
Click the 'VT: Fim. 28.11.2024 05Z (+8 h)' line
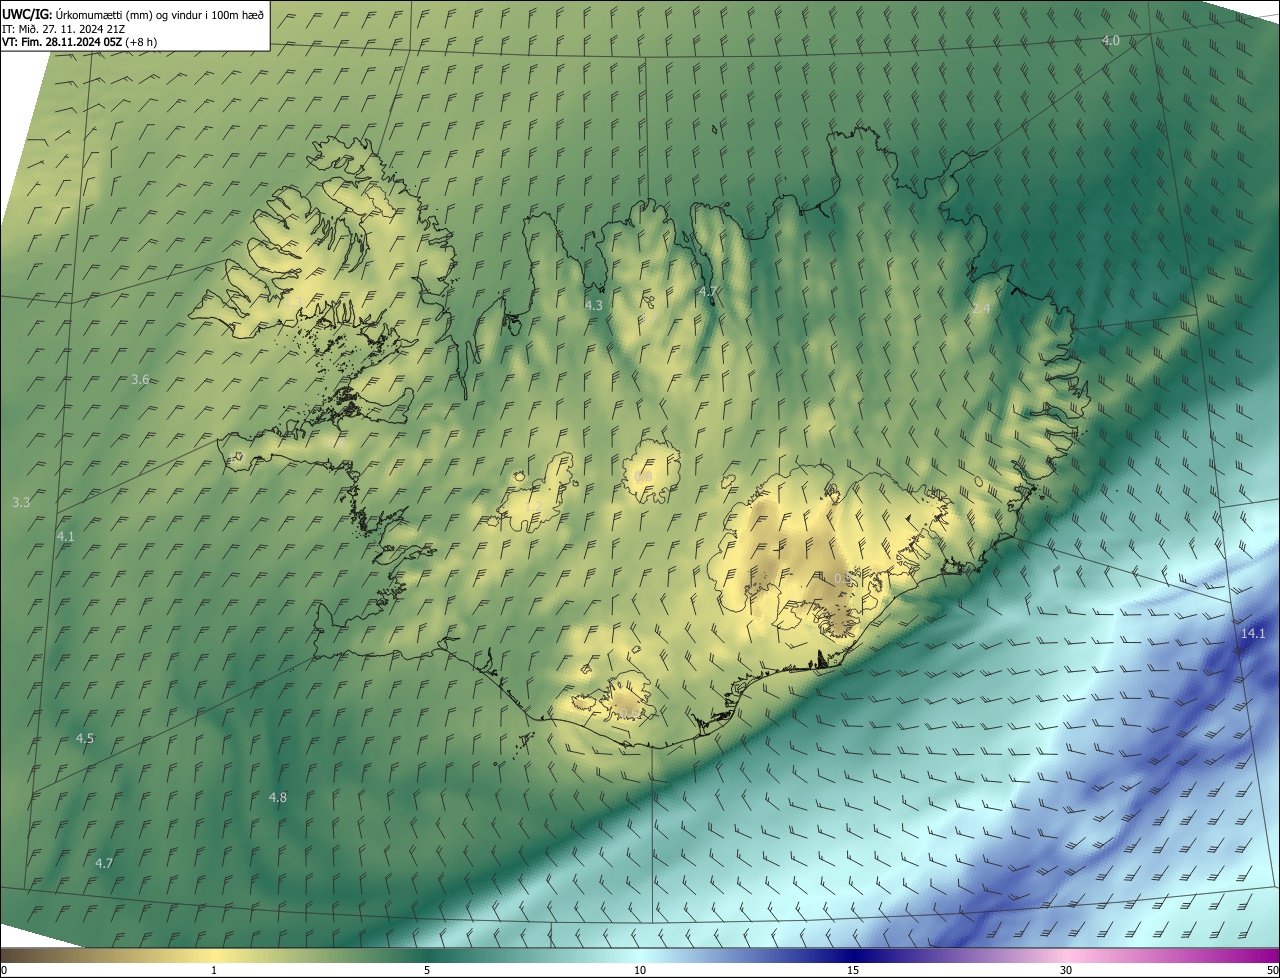tap(79, 41)
